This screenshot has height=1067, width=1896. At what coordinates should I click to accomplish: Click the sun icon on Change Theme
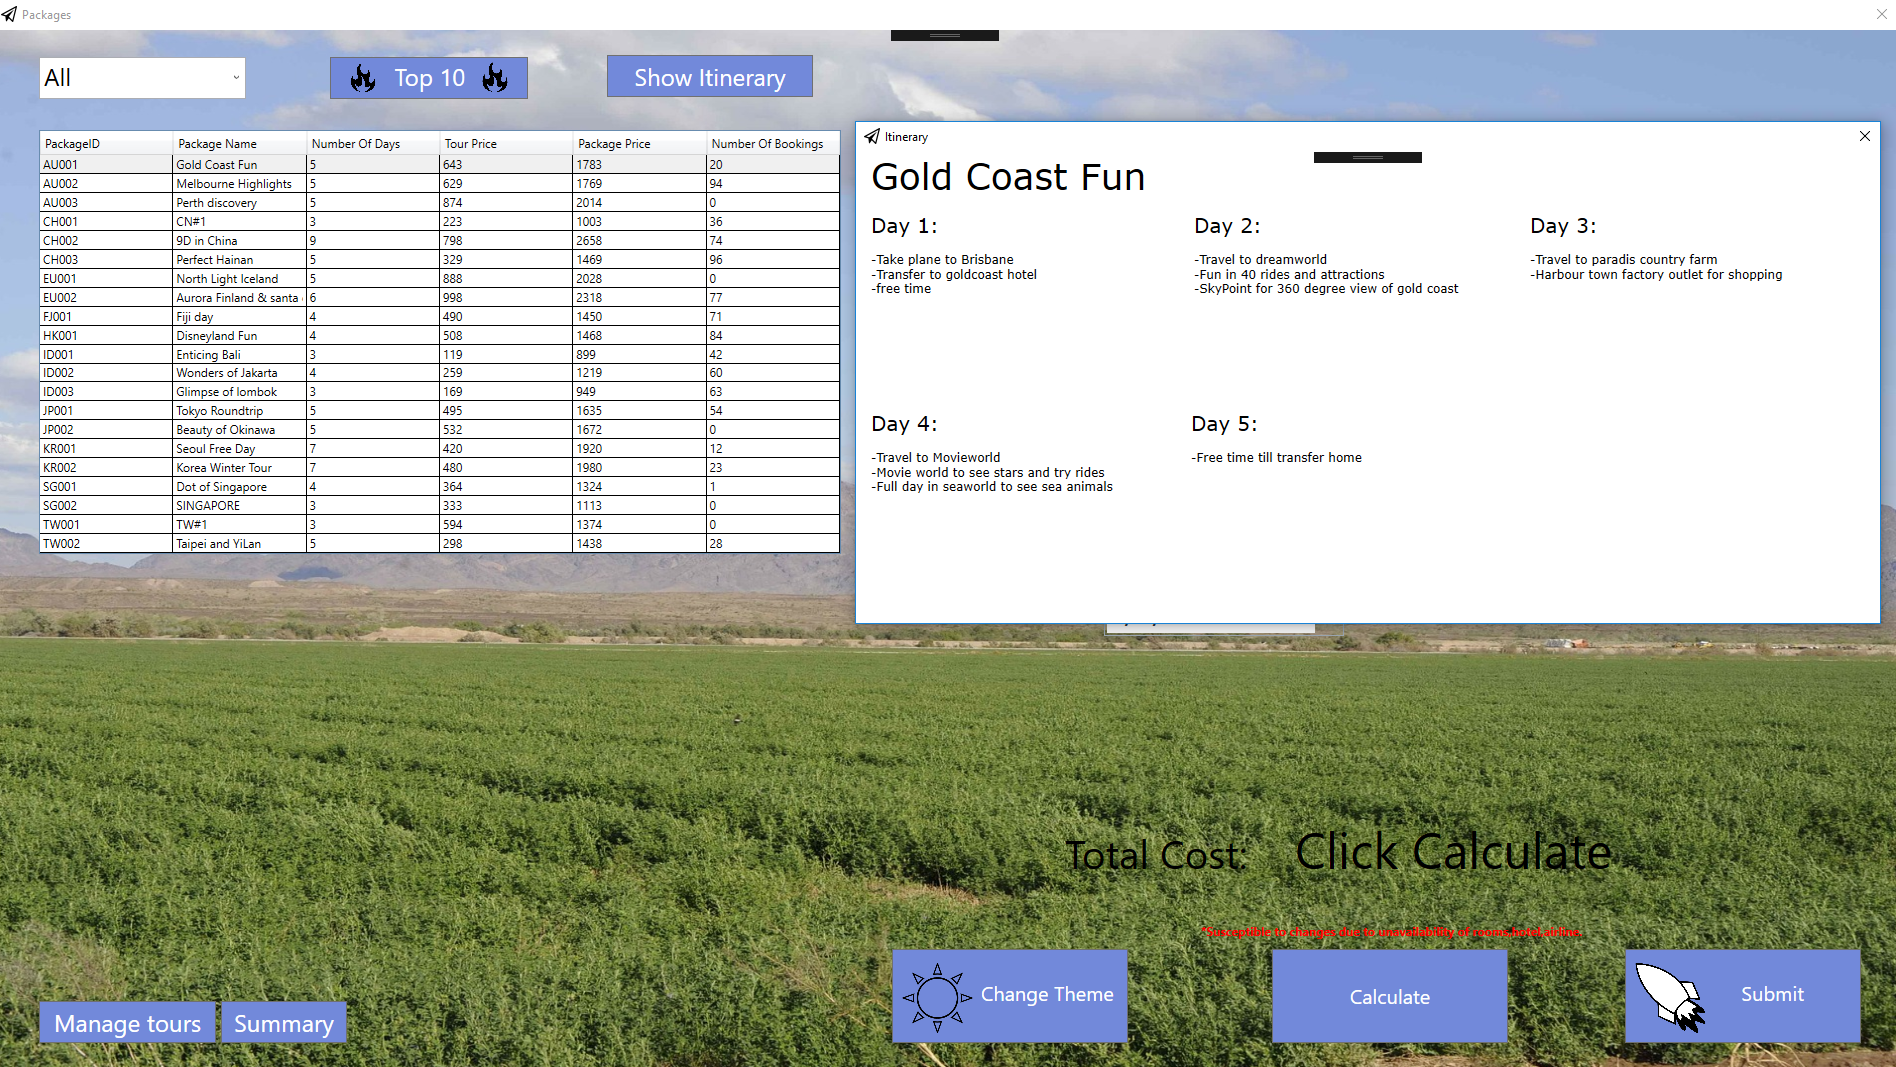(x=937, y=996)
